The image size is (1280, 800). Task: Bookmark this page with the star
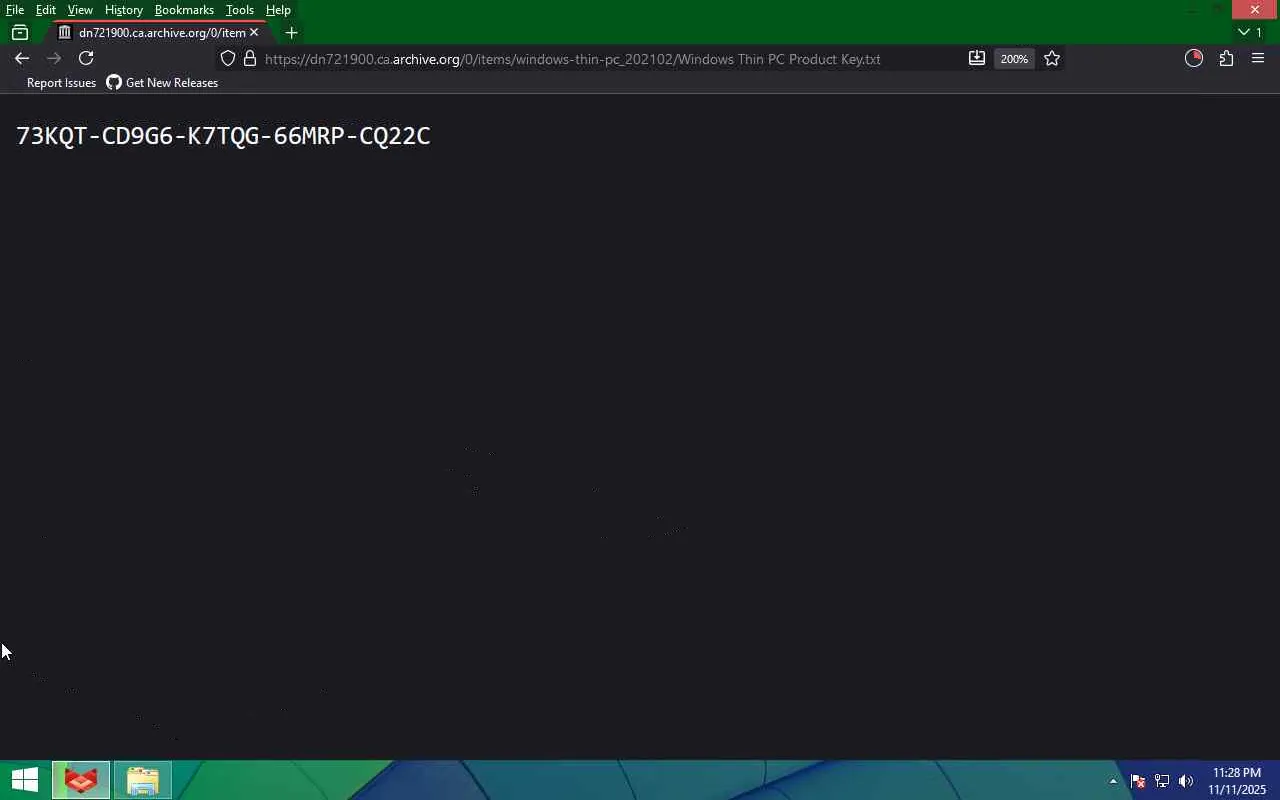[x=1052, y=59]
